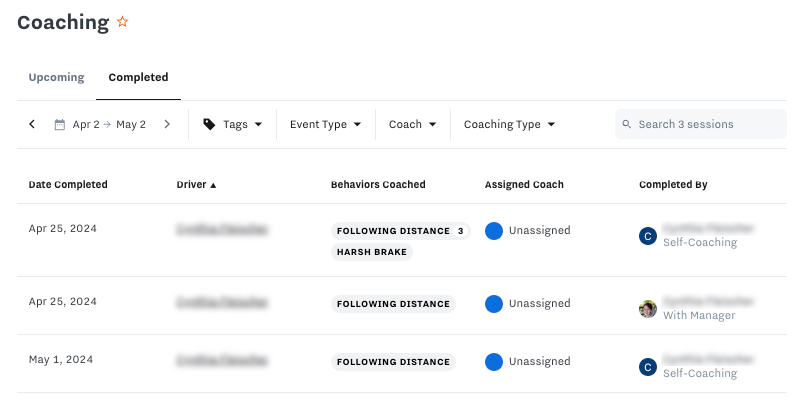809x404 pixels.
Task: Select the Completed tab
Action: pyautogui.click(x=138, y=77)
